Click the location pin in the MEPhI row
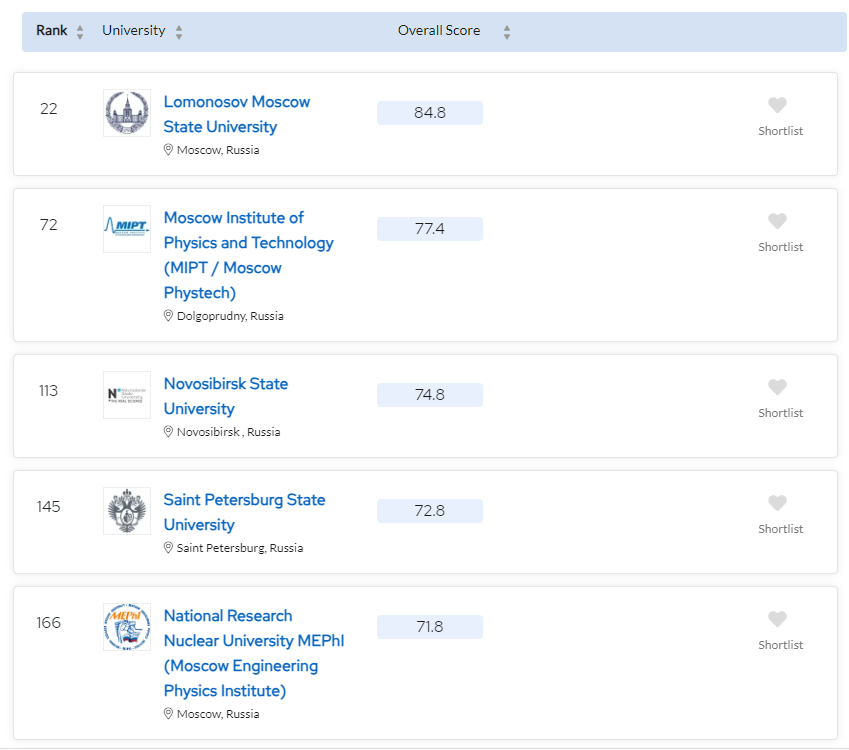849x750 pixels. pos(168,714)
